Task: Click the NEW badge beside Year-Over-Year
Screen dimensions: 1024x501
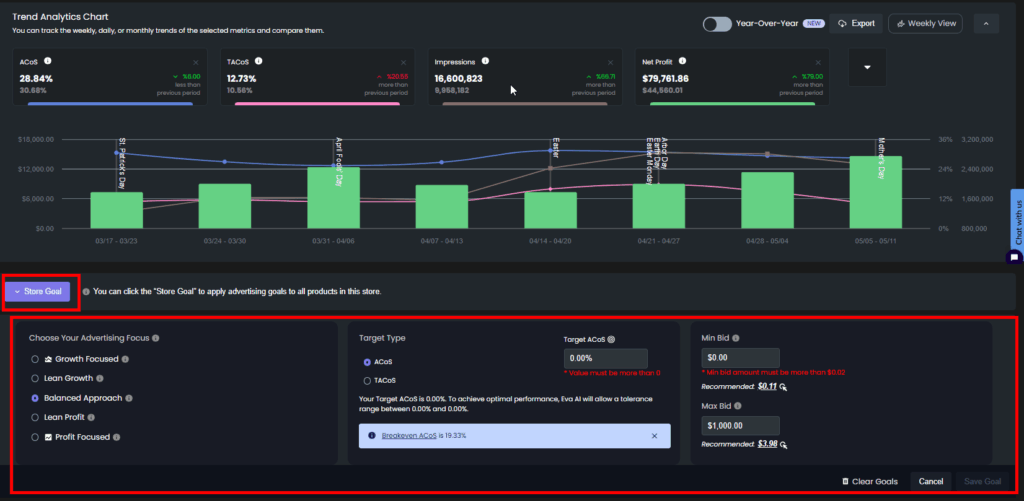Action: [814, 24]
